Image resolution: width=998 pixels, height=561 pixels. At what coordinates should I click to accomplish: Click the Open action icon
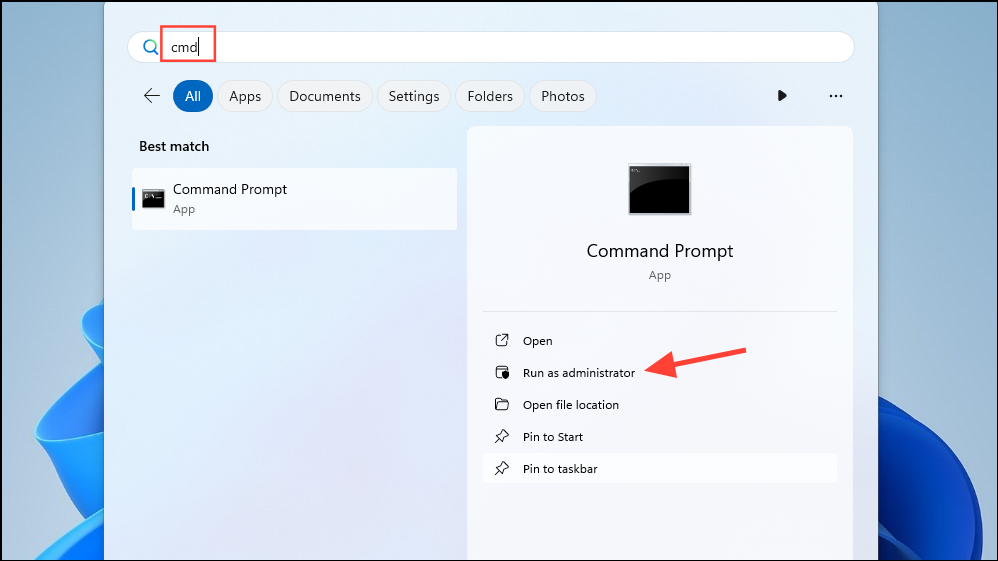point(502,341)
